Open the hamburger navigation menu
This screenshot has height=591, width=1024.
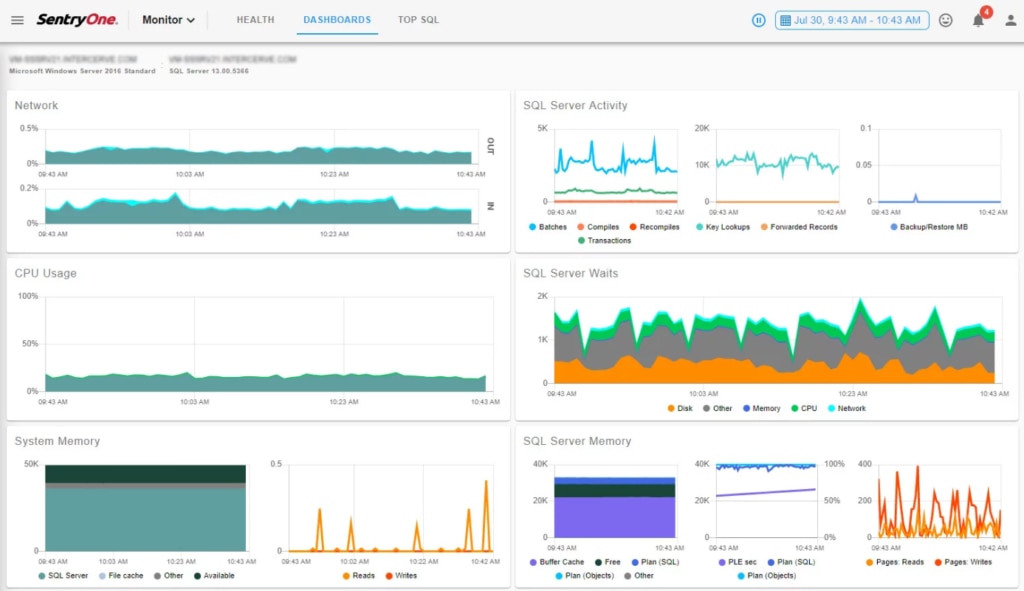pos(17,20)
